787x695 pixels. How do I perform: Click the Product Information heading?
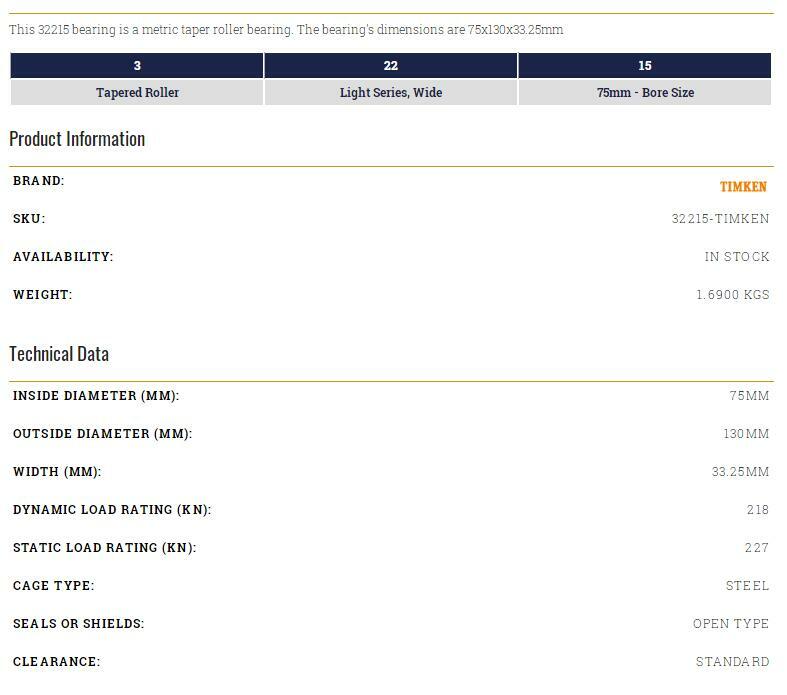point(77,139)
